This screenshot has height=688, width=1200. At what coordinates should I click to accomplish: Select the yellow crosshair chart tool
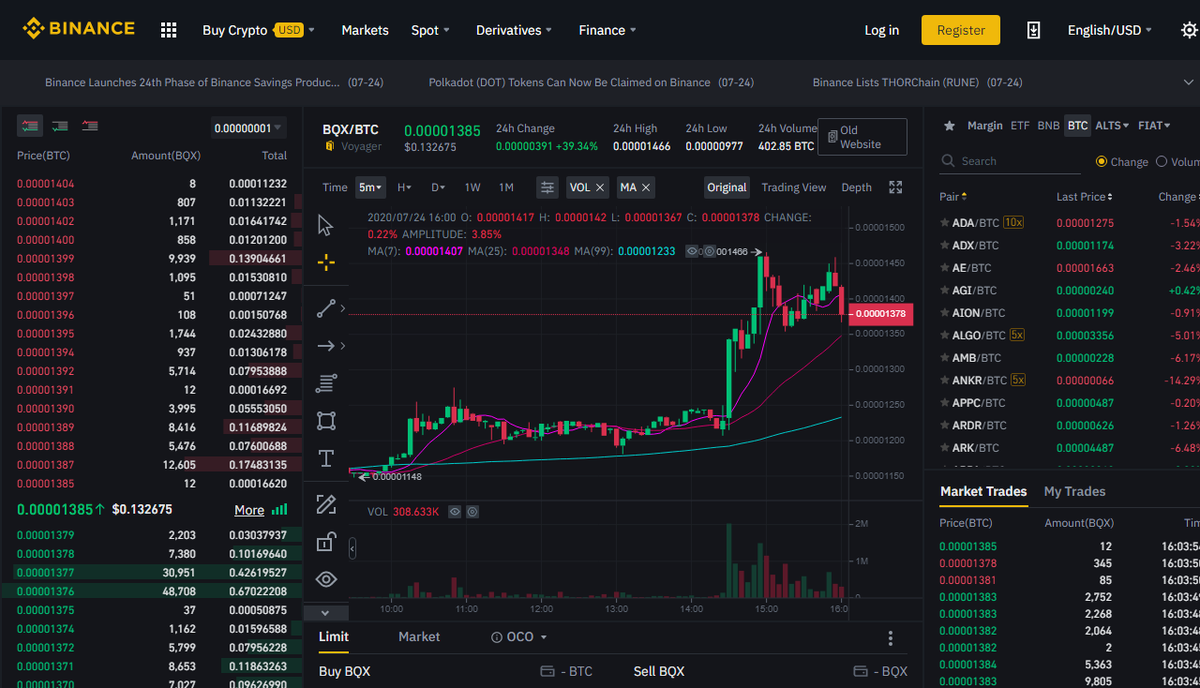click(x=326, y=263)
